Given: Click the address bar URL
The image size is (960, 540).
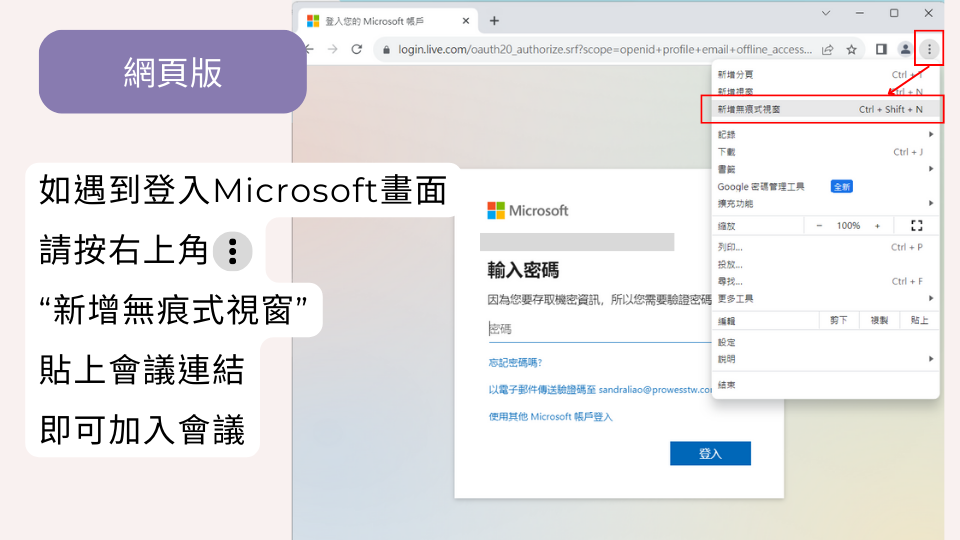Looking at the screenshot, I should tap(605, 50).
